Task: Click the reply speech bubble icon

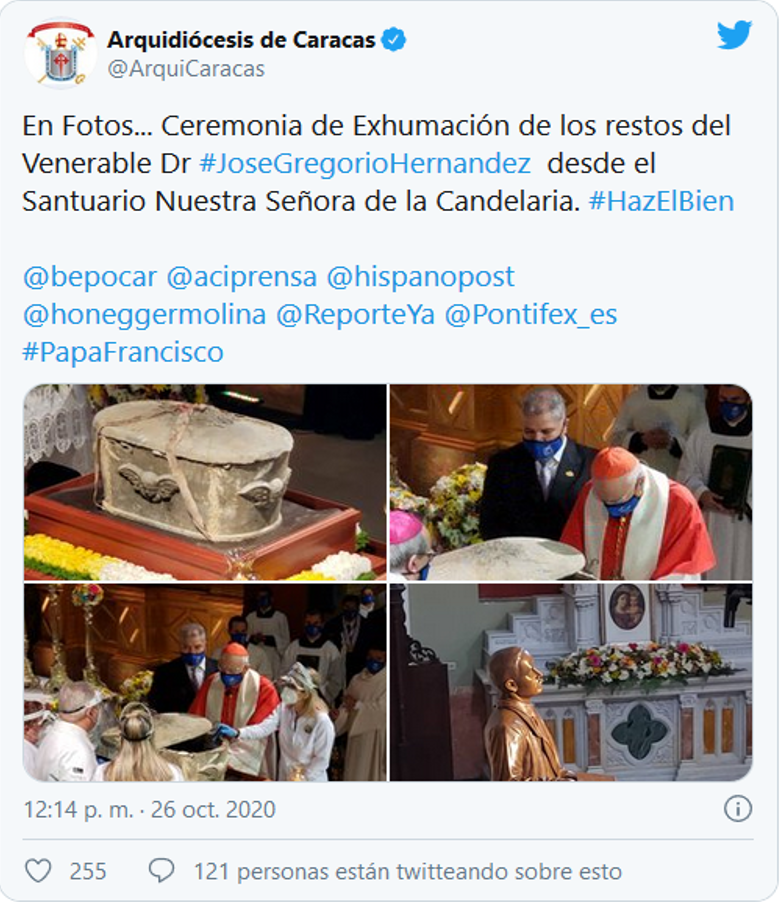Action: (161, 871)
